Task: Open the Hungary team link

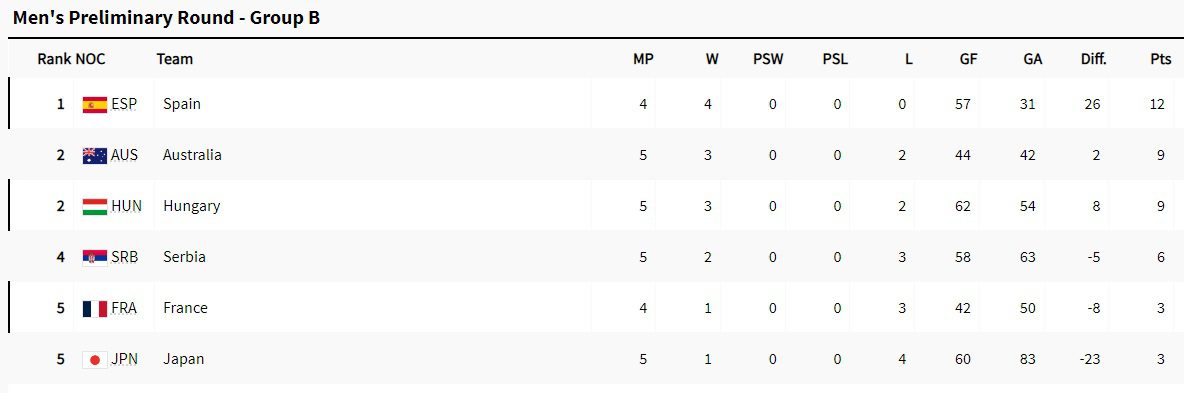Action: (x=192, y=206)
